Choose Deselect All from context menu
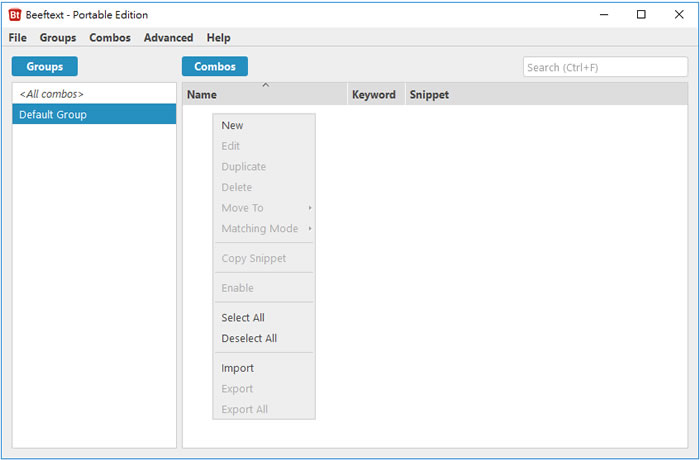The width and height of the screenshot is (700, 460). tap(249, 339)
